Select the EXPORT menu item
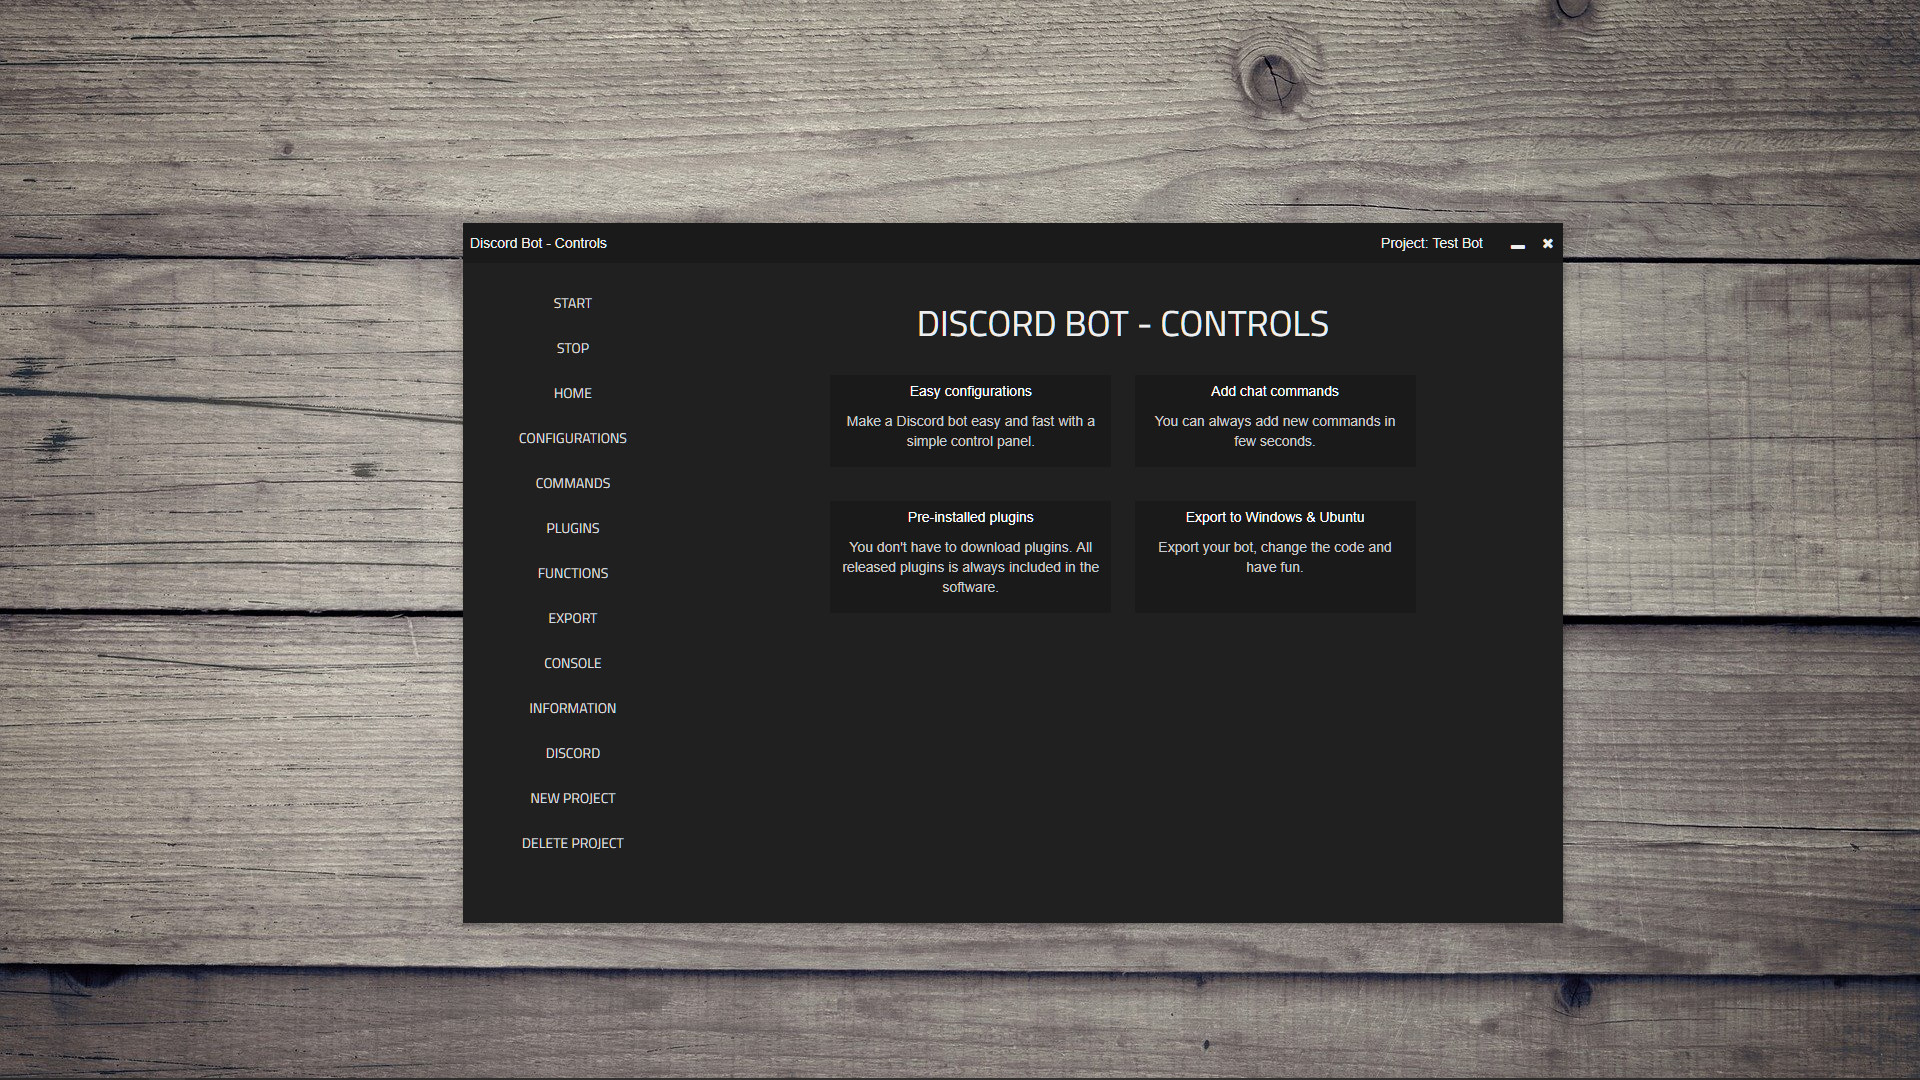The image size is (1920, 1080). tap(572, 618)
